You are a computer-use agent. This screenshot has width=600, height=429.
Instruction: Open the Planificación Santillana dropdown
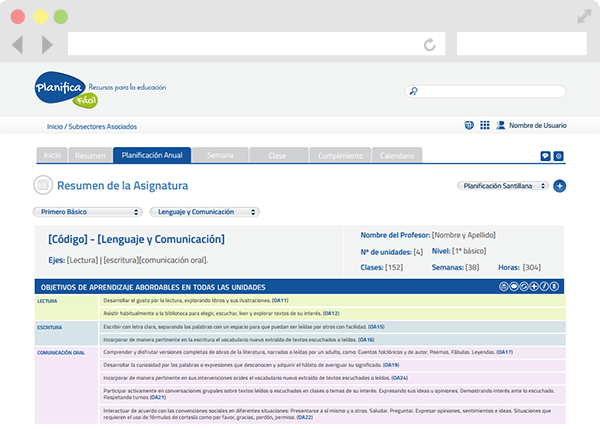point(502,186)
